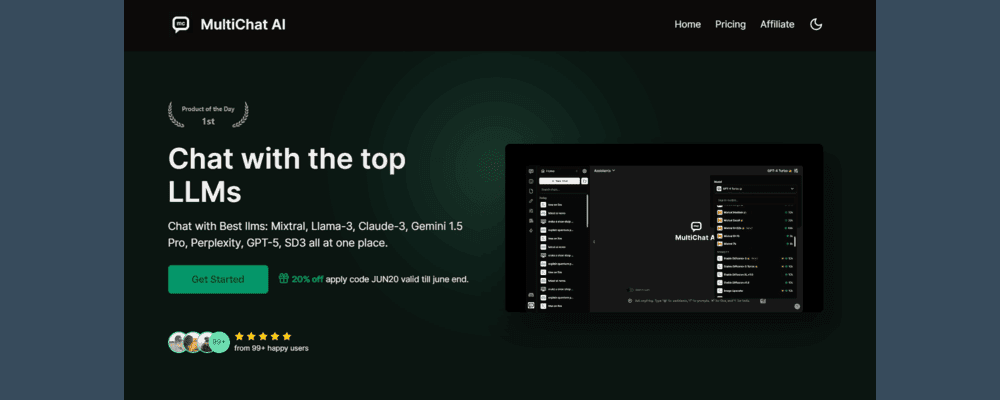1000x400 pixels.
Task: Click the 99+ users avatar badge
Action: [219, 342]
